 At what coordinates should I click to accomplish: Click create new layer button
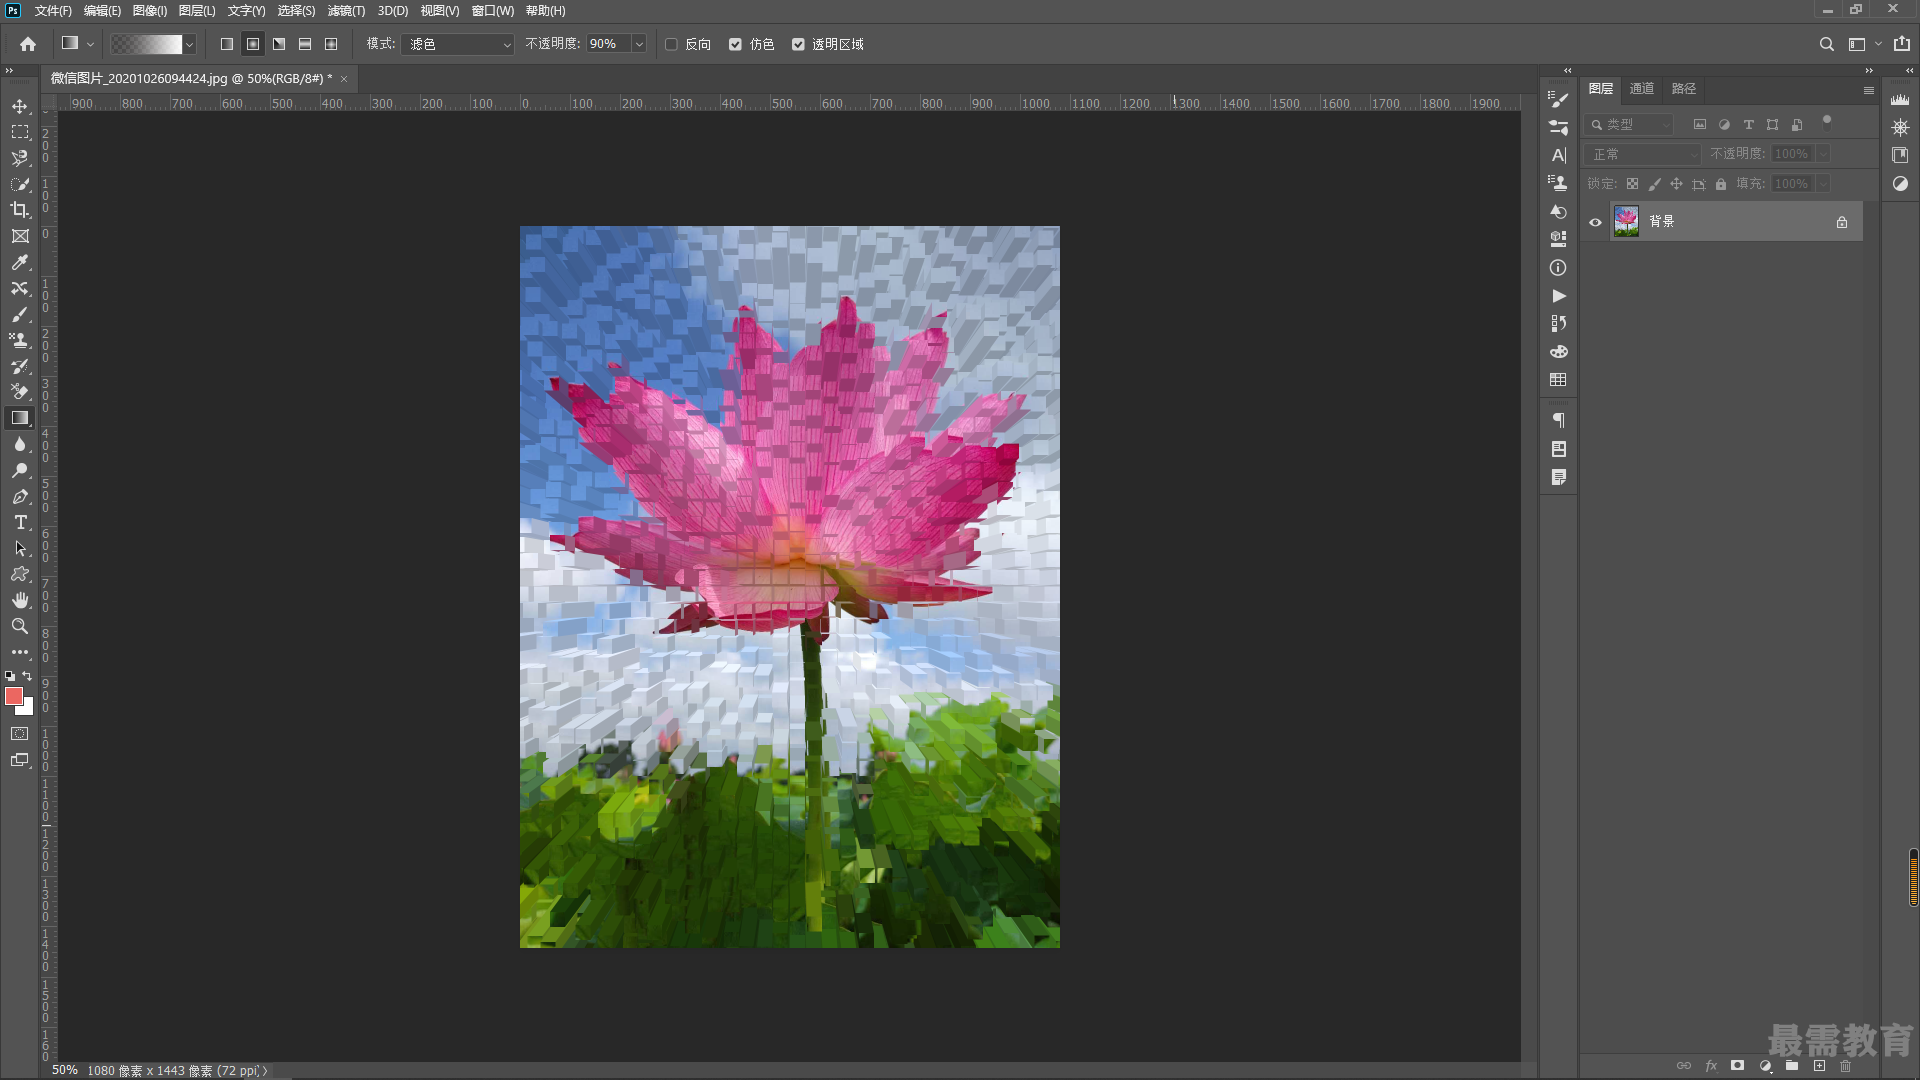pyautogui.click(x=1819, y=1066)
